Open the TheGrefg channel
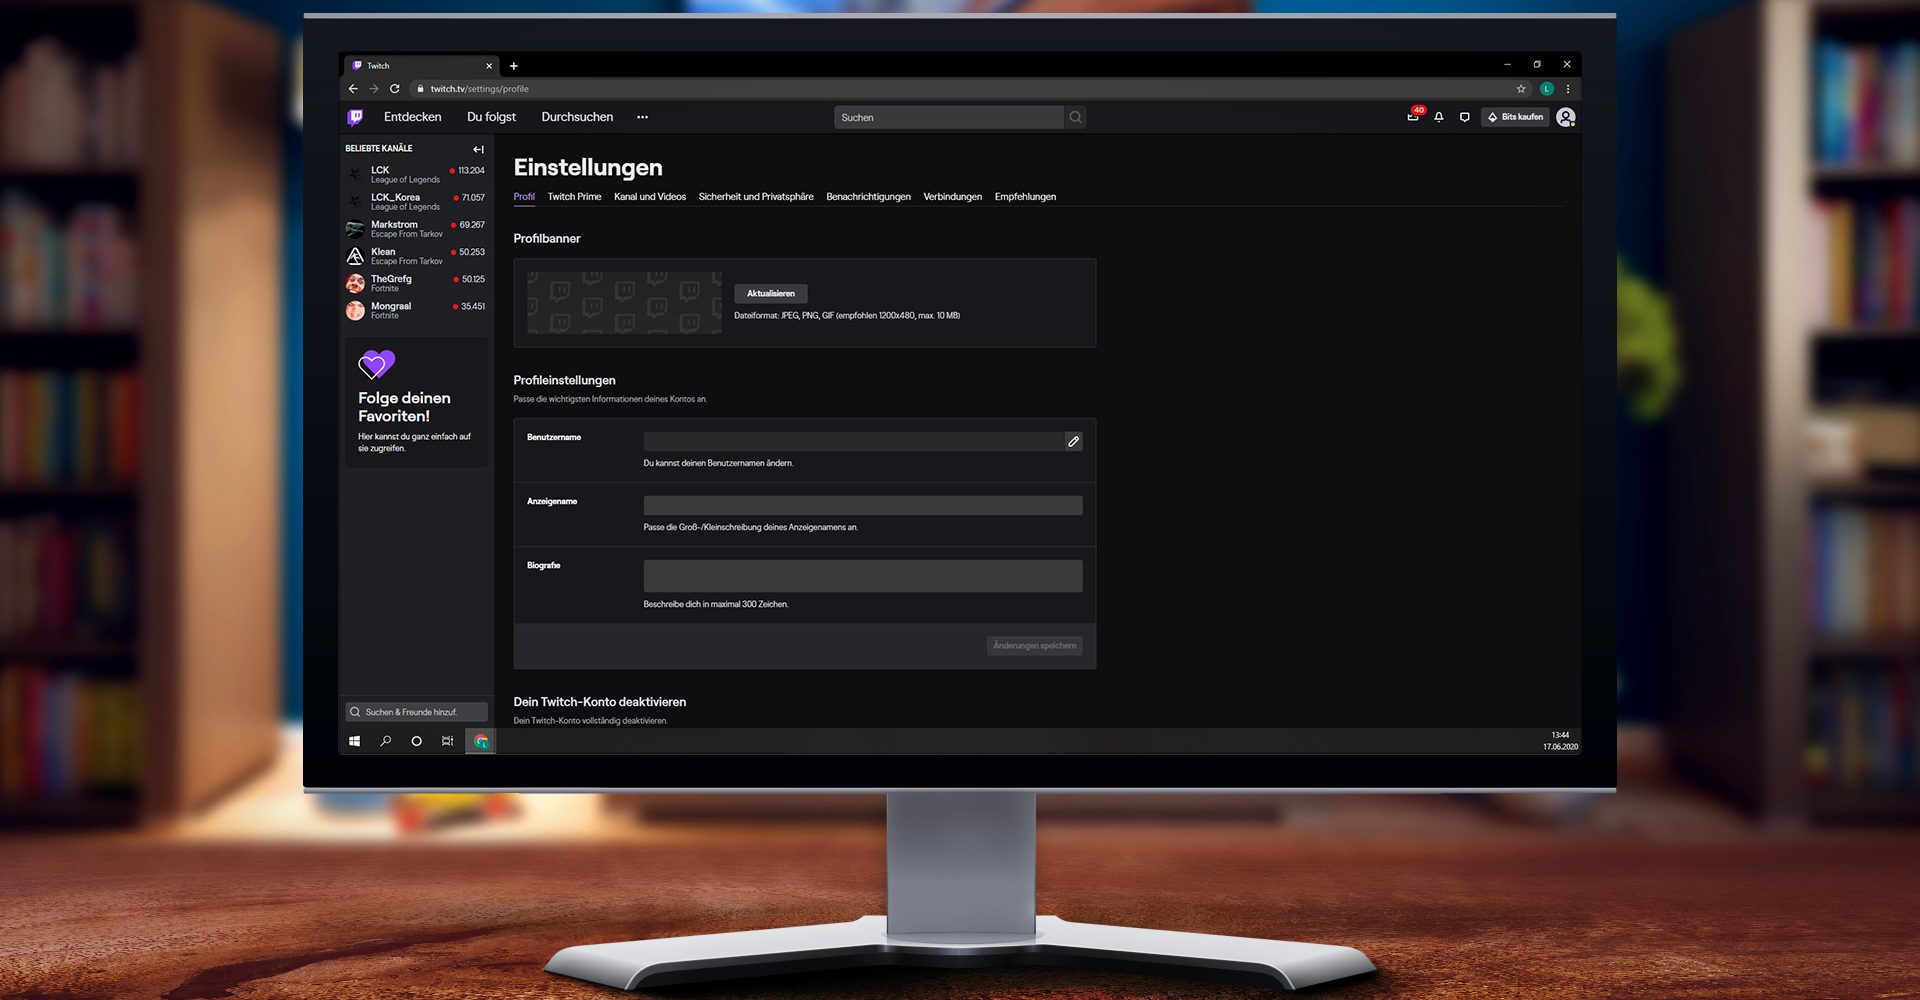1920x1000 pixels. (x=415, y=283)
